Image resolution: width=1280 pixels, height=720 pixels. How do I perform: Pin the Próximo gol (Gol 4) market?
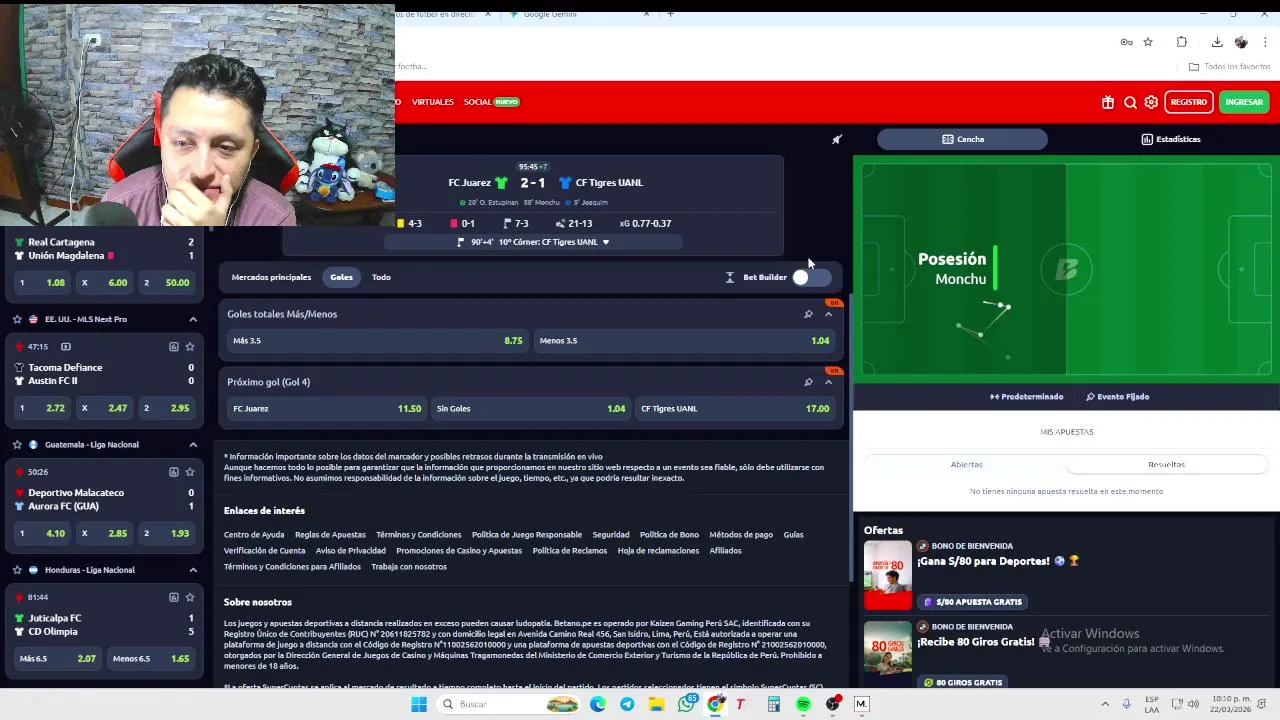click(x=808, y=382)
